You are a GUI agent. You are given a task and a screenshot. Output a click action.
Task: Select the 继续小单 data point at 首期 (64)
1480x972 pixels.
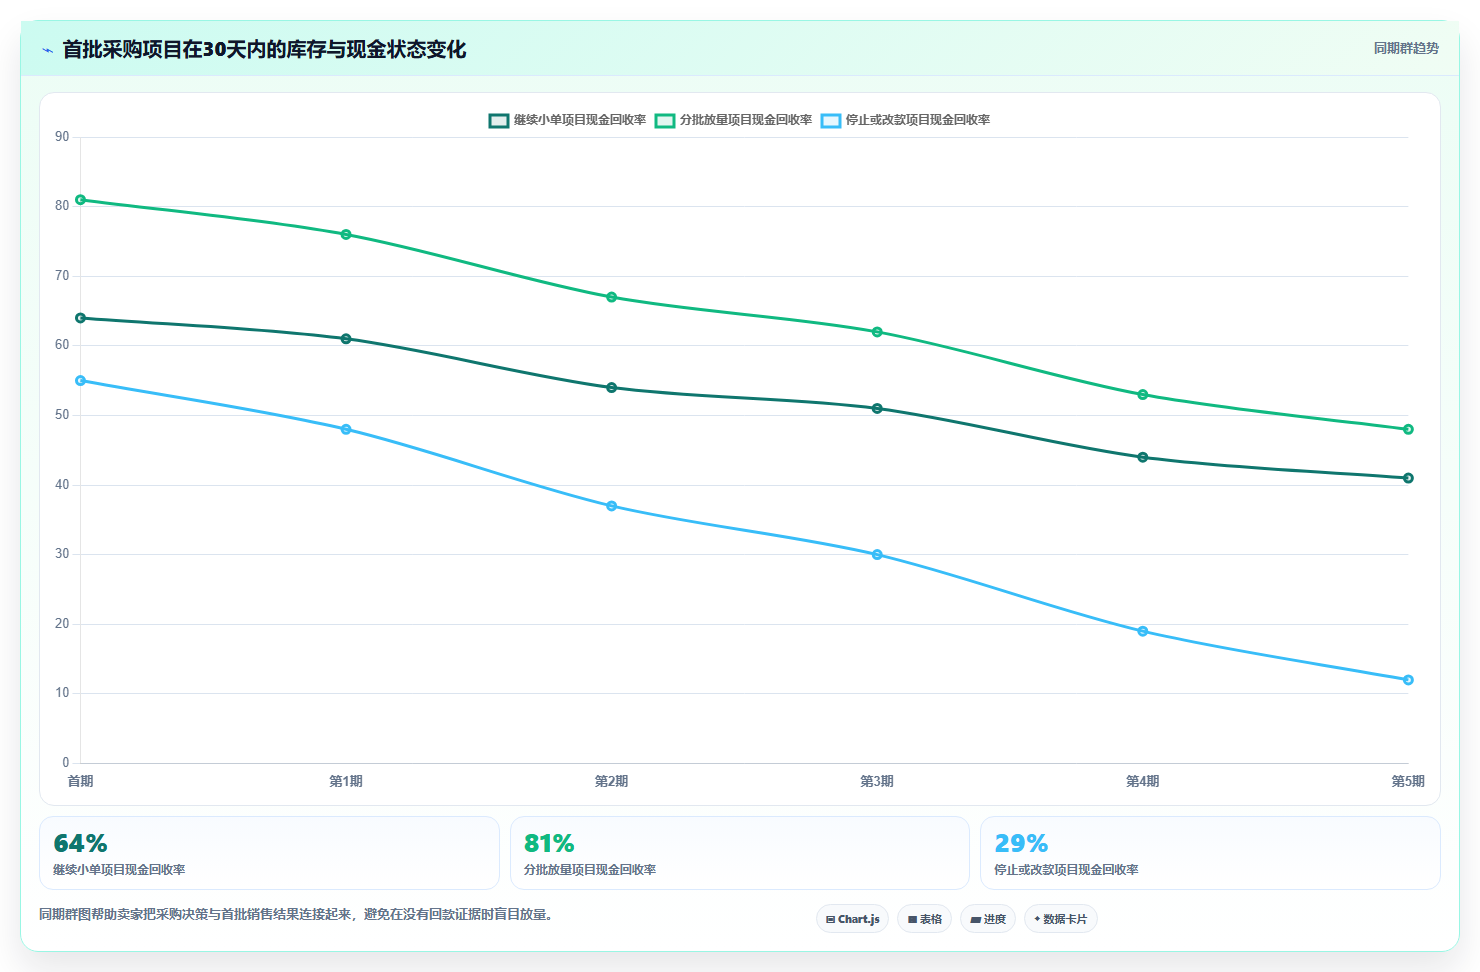coord(81,318)
